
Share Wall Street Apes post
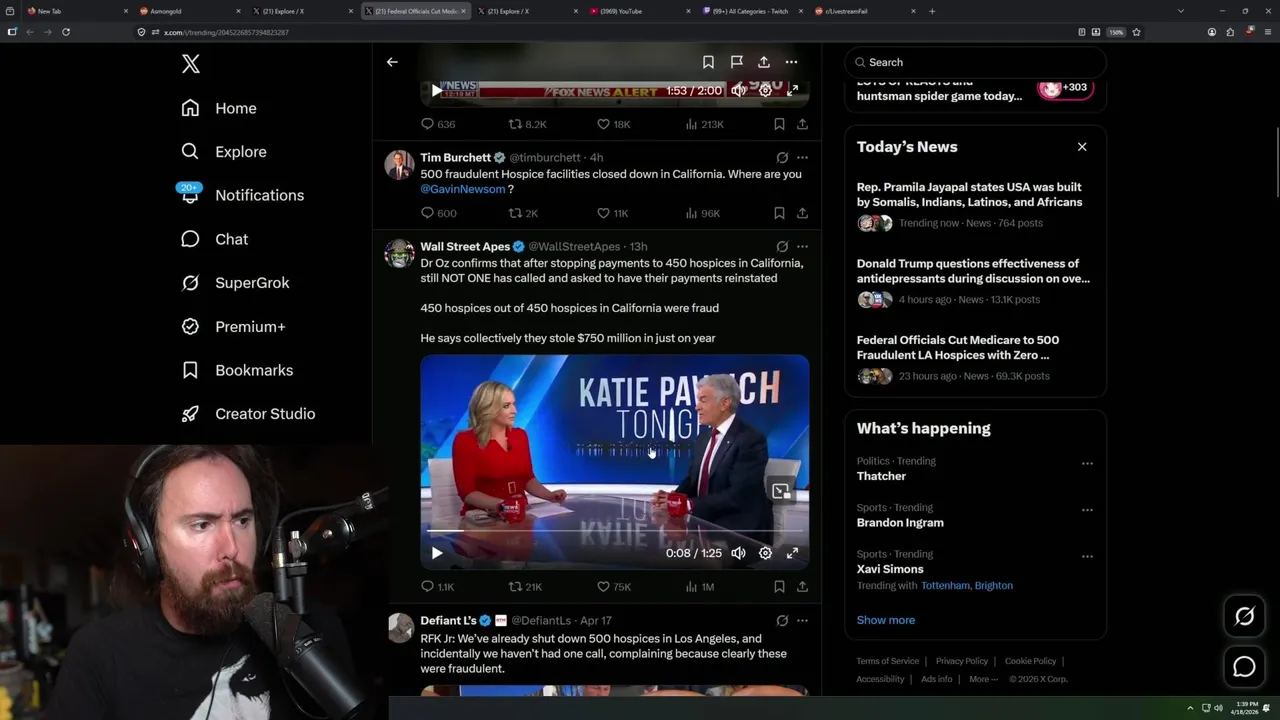click(x=802, y=587)
